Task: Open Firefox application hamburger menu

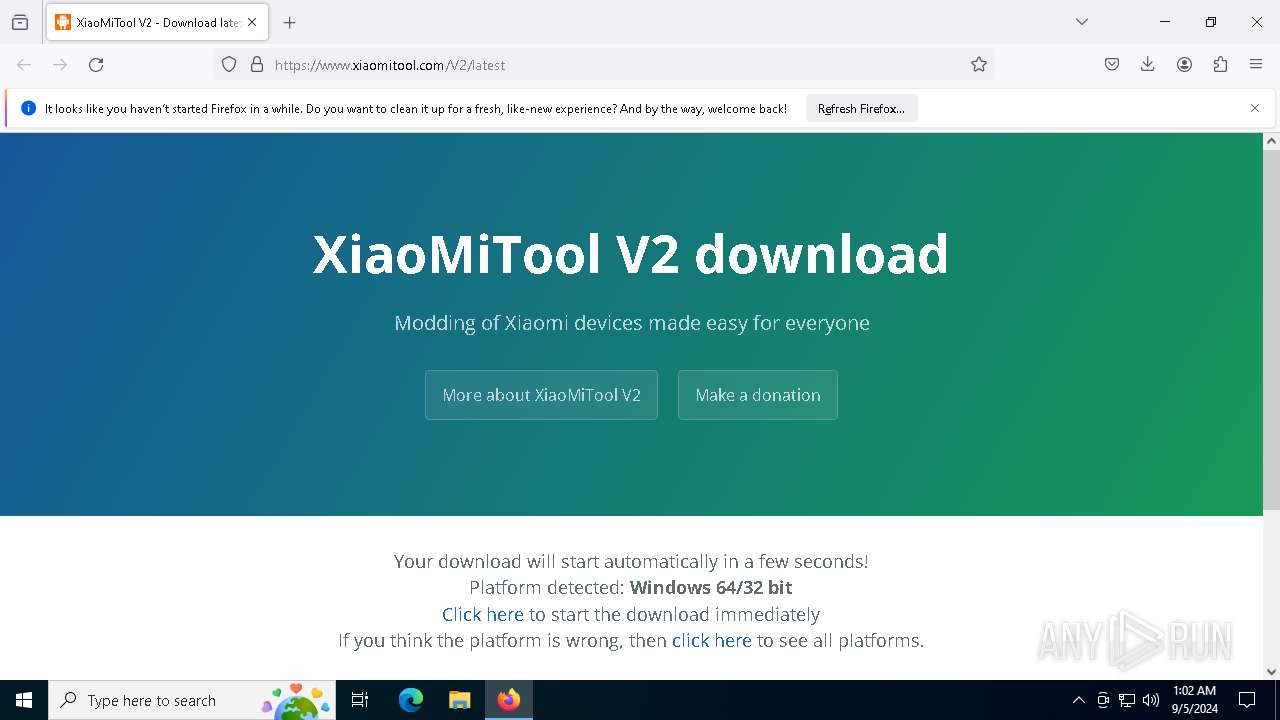Action: click(1256, 65)
